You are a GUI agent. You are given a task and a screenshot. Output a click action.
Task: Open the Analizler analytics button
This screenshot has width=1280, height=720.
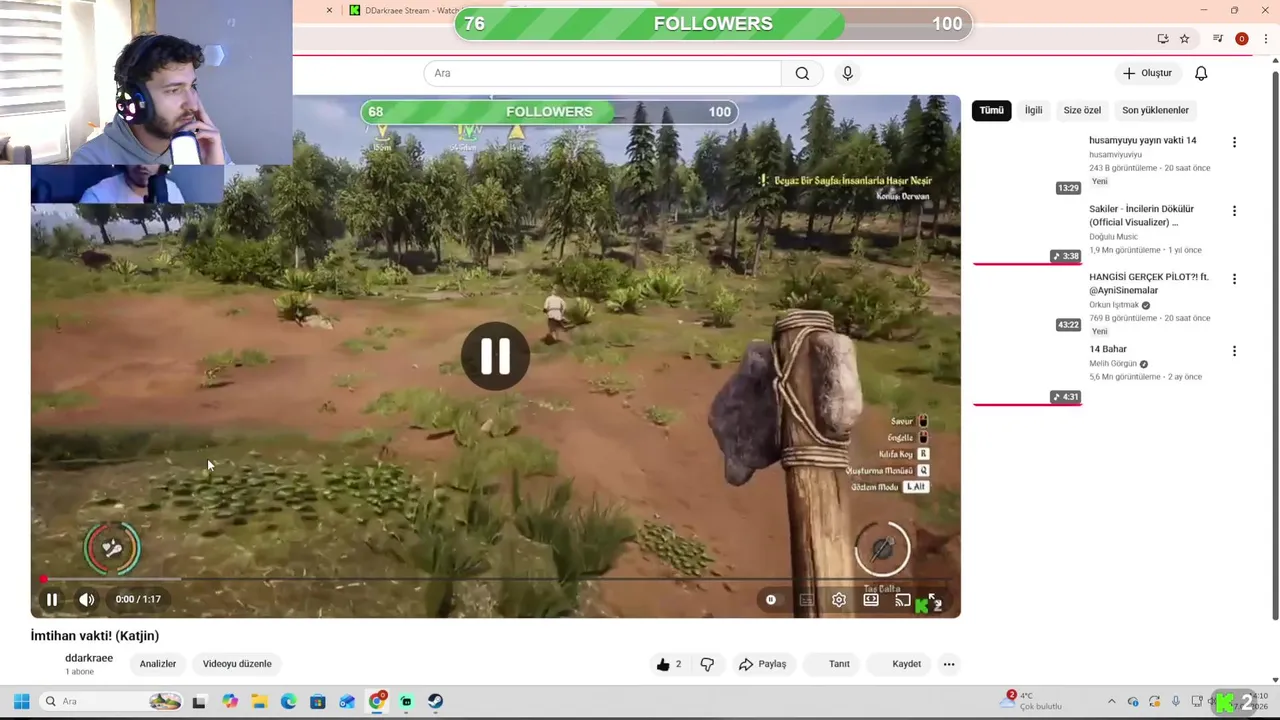coord(158,664)
